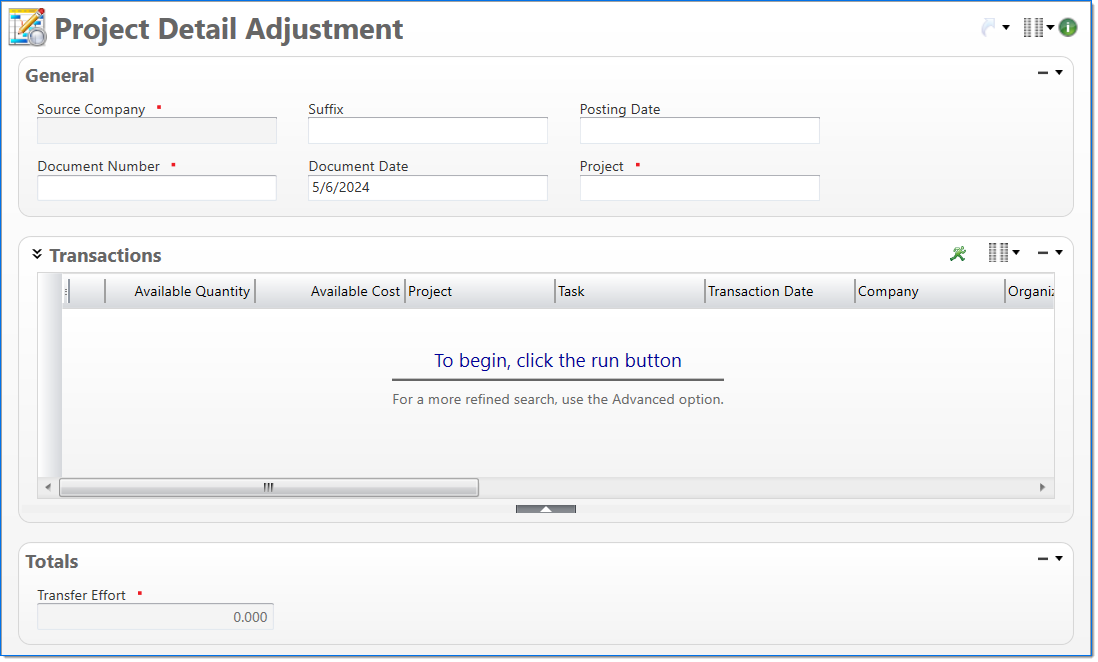Collapse the grid using bottom up-arrow bar
Image resolution: width=1098 pixels, height=662 pixels.
pos(546,509)
